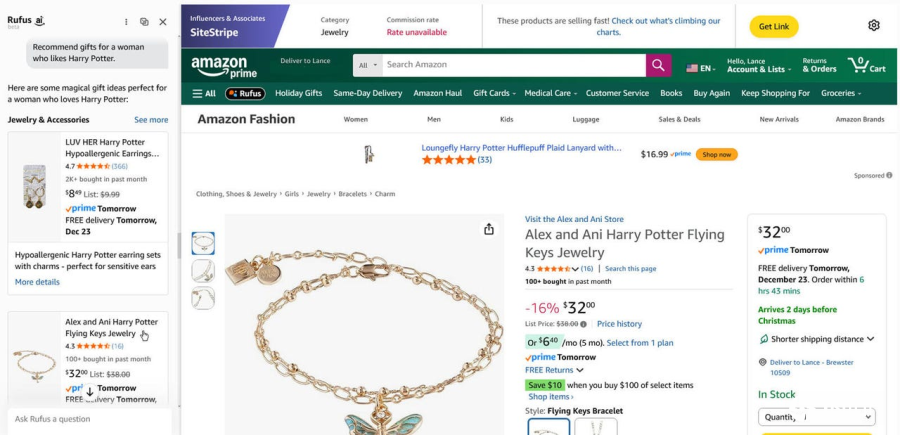This screenshot has width=900, height=435.
Task: Click the Rufus new chat icon
Action: click(x=144, y=21)
